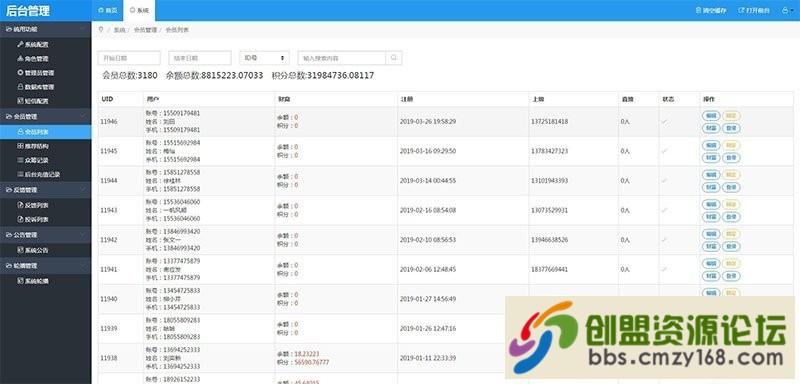Switch to the 首页 tab
This screenshot has height=384, width=800.
point(107,10)
